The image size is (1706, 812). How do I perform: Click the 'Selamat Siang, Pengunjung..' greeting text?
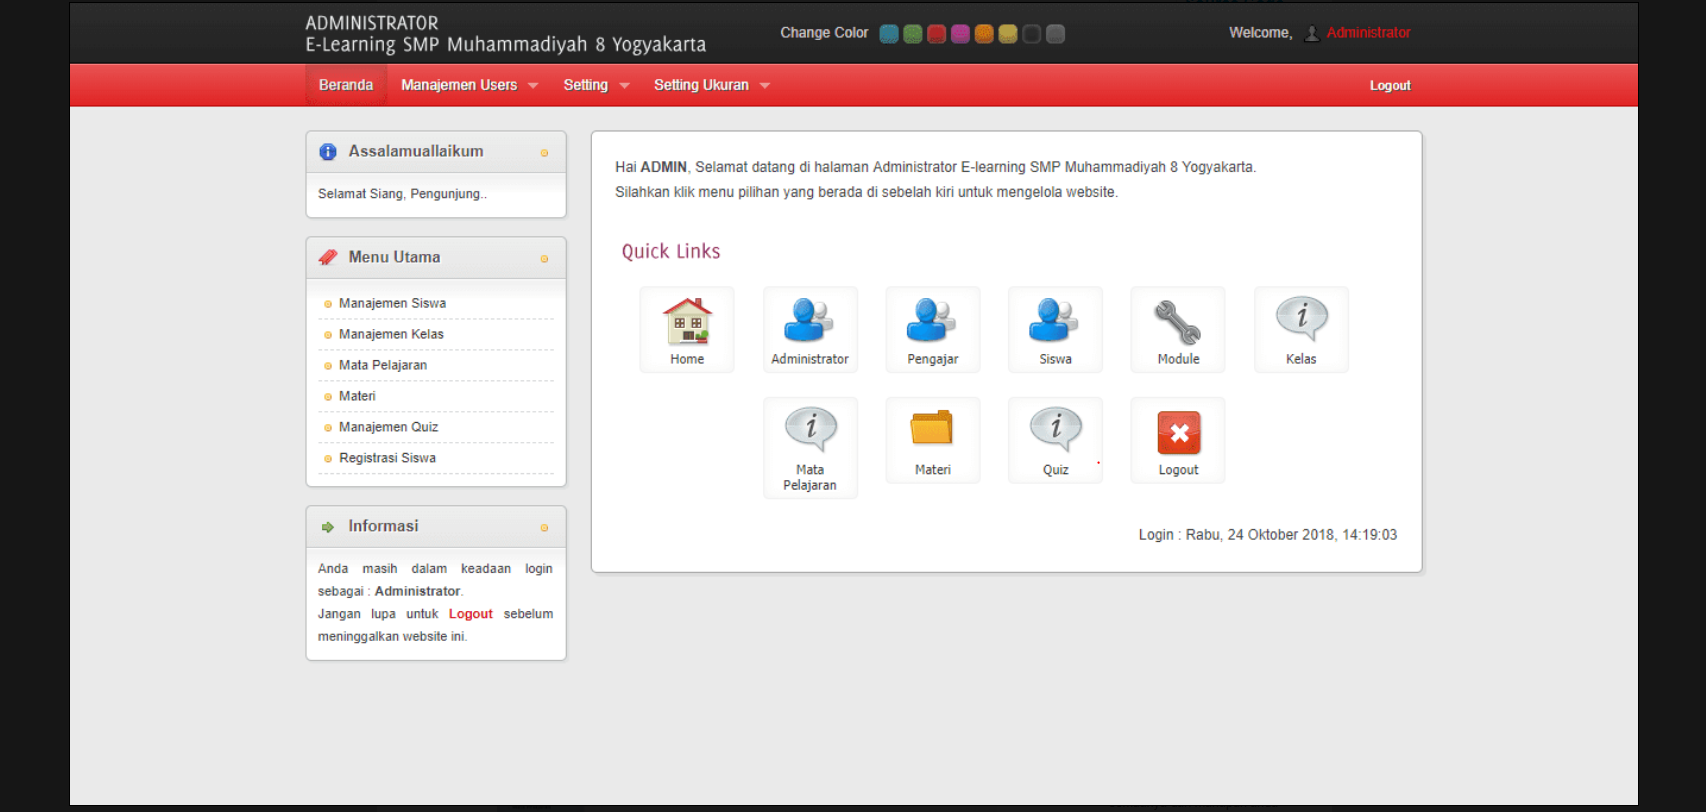click(x=402, y=194)
